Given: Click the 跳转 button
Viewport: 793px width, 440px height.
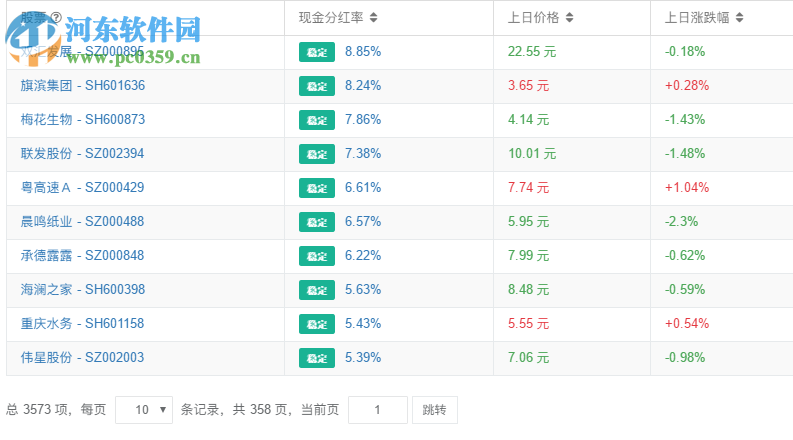Looking at the screenshot, I should pos(434,410).
